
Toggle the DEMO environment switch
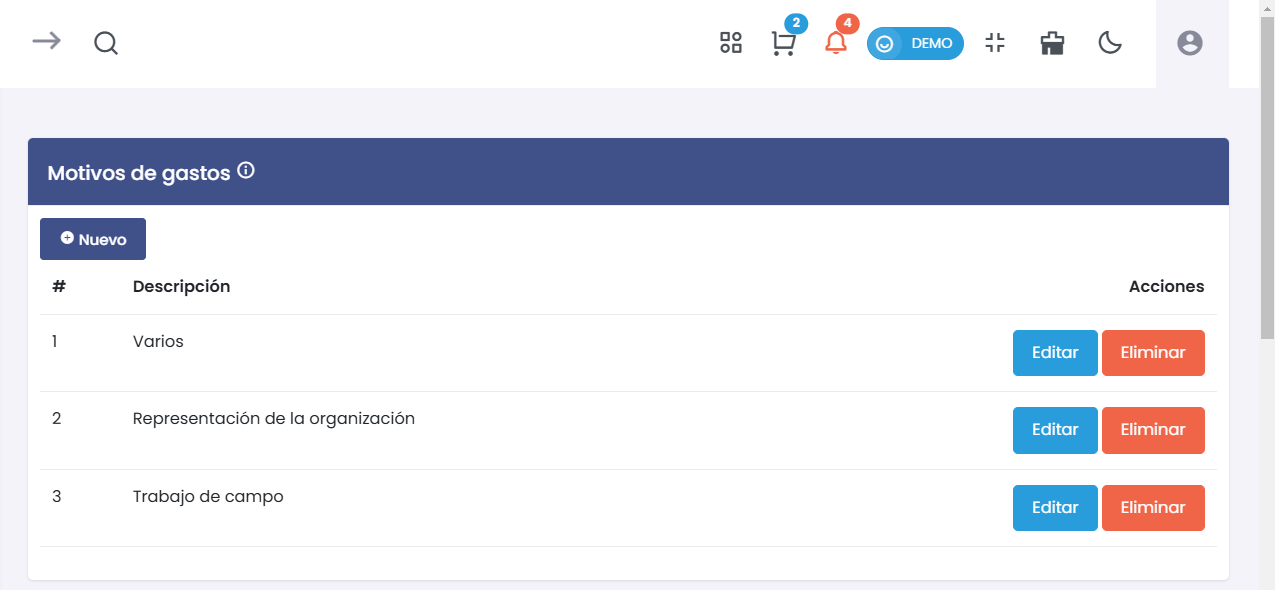pyautogui.click(x=915, y=44)
